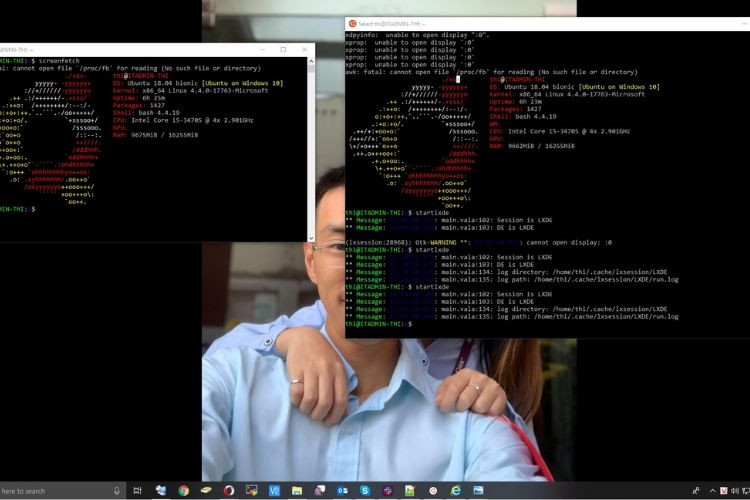Click 'RAM: 9675MiB / 16255MiB' in left terminal
This screenshot has width=750, height=500.
click(155, 135)
